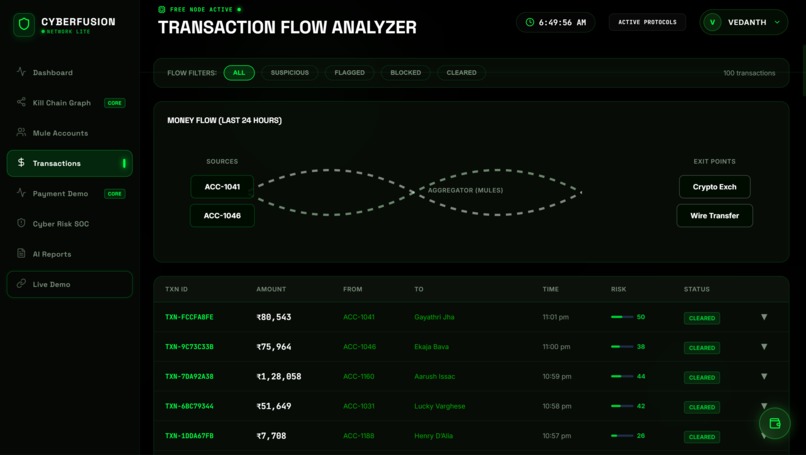Viewport: 806px width, 455px height.
Task: Click recipient Lucky Varghese
Action: [439, 406]
